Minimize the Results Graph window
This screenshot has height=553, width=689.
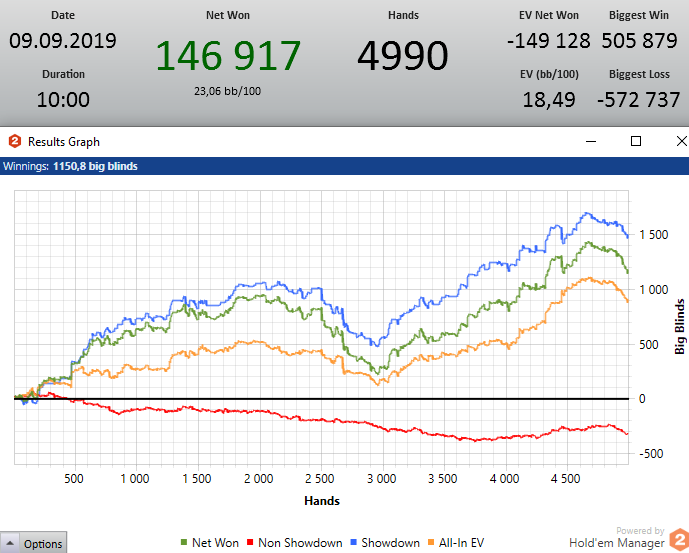pyautogui.click(x=591, y=142)
